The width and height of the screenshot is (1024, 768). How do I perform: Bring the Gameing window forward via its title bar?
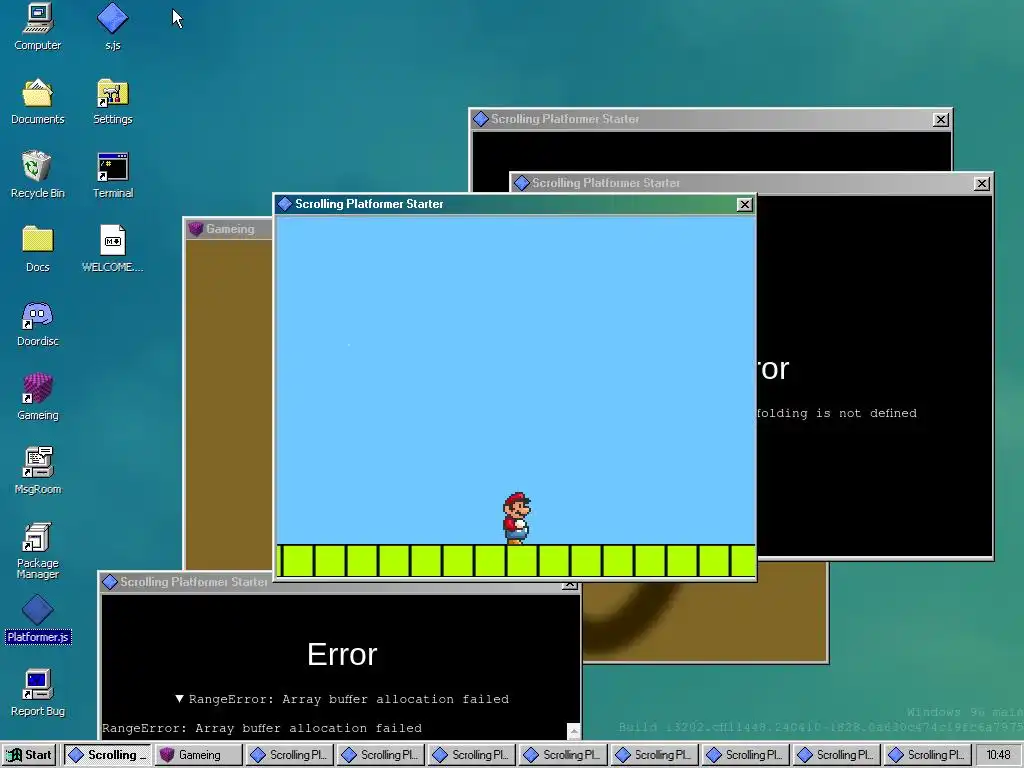coord(229,229)
